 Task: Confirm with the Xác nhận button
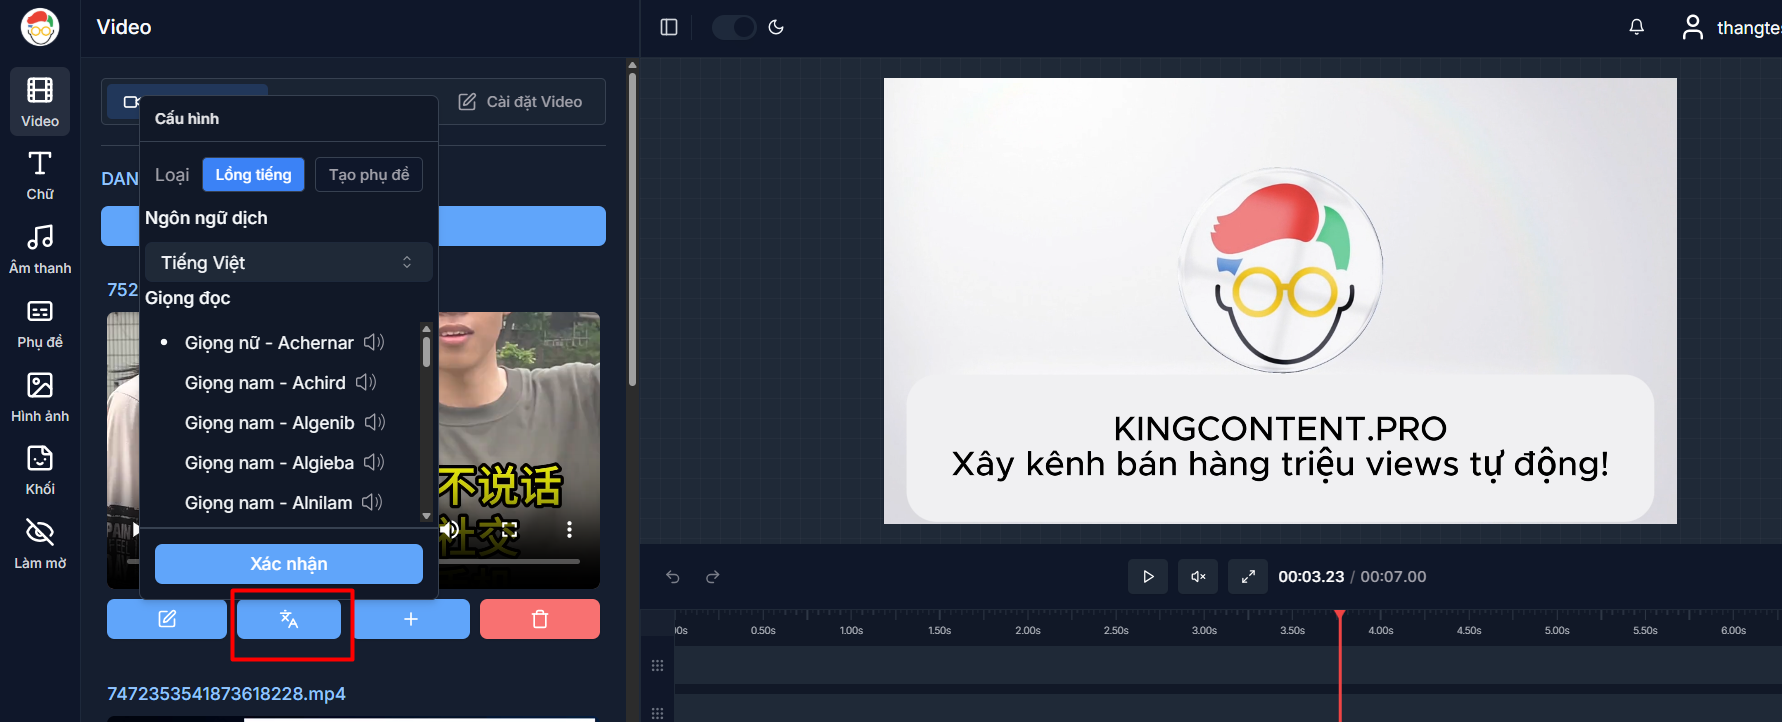point(289,564)
